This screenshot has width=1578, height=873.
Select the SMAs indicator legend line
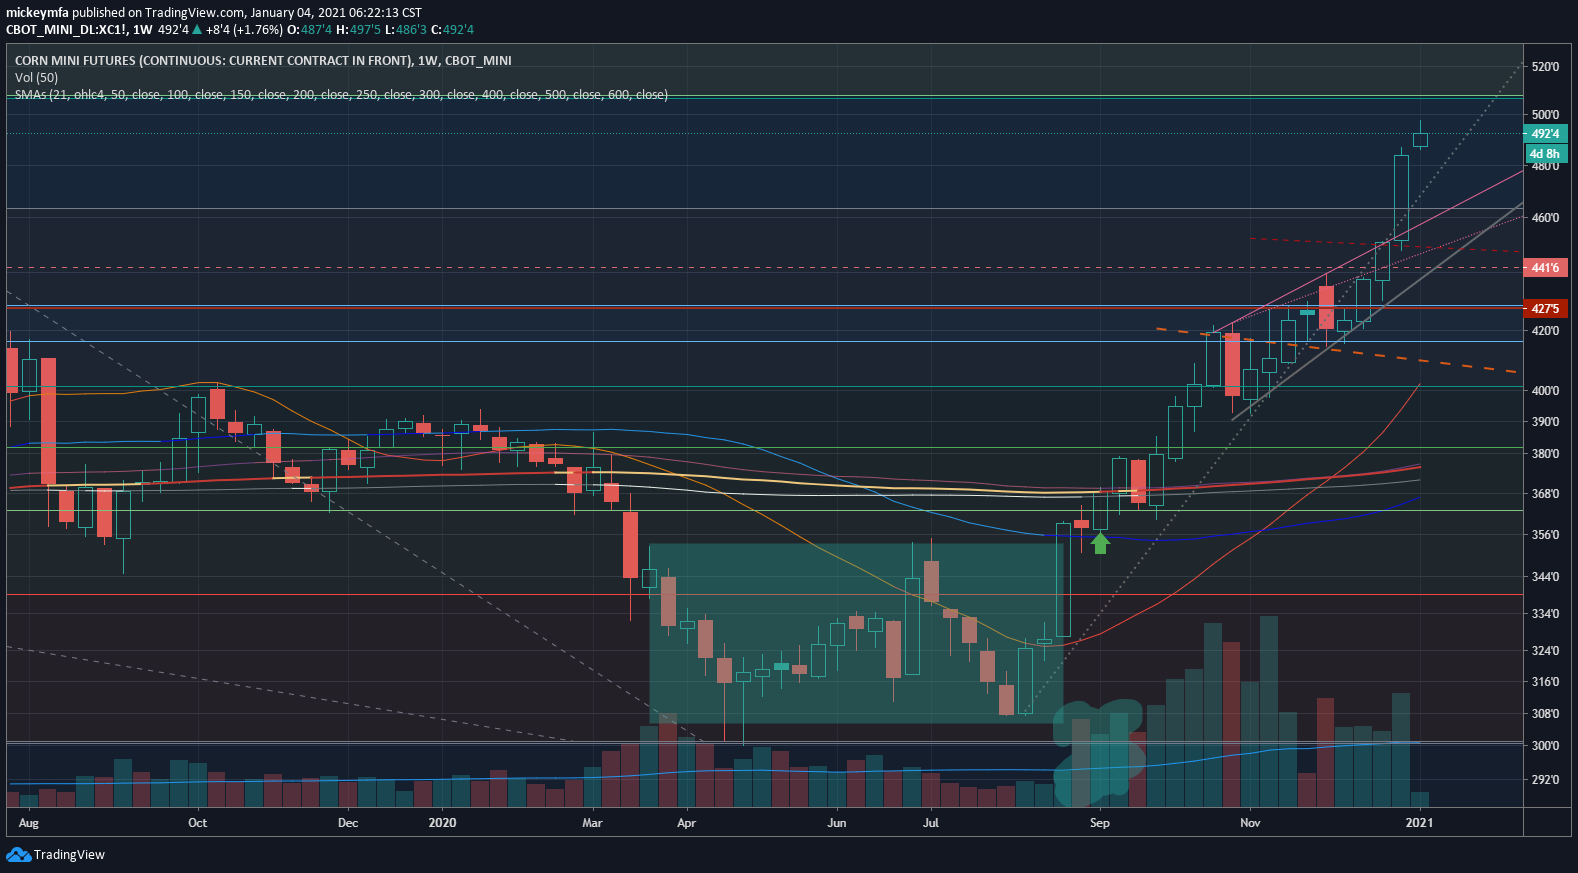pyautogui.click(x=341, y=95)
